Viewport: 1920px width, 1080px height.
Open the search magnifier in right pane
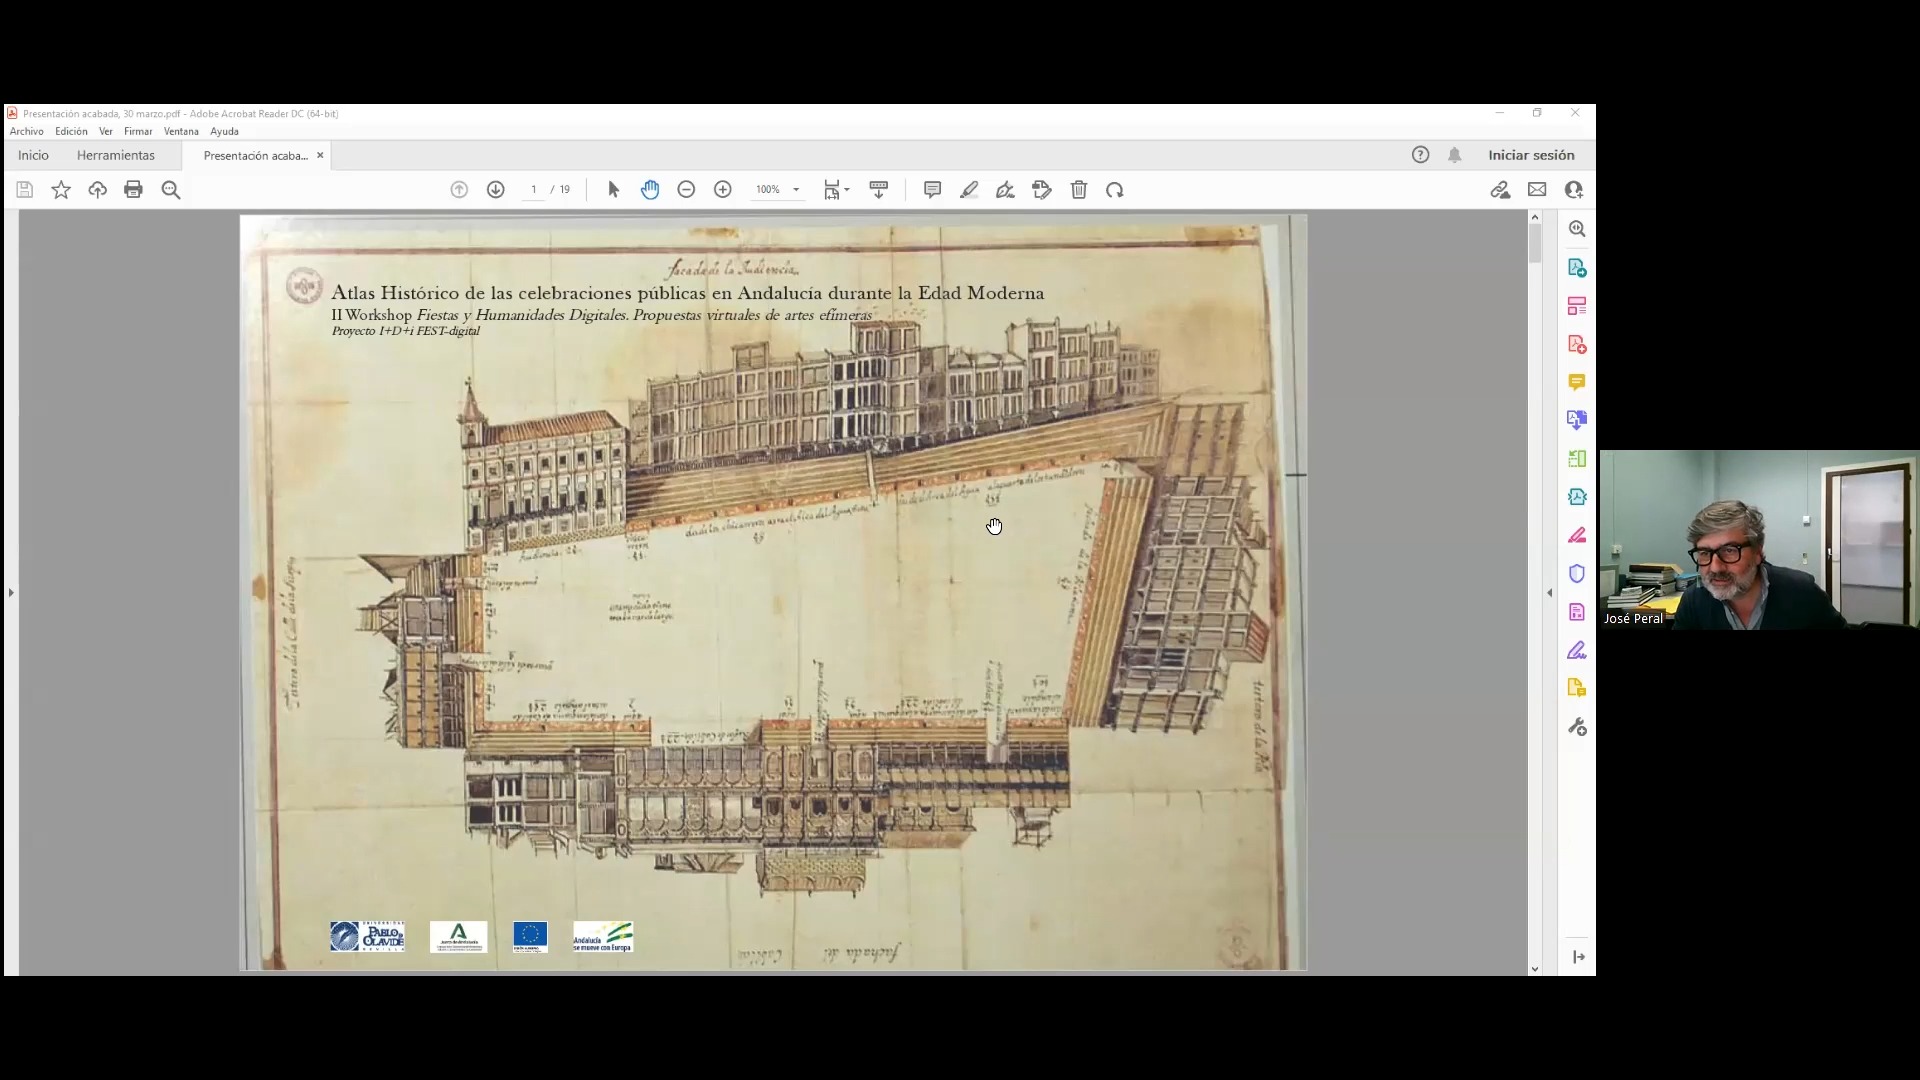[1577, 229]
